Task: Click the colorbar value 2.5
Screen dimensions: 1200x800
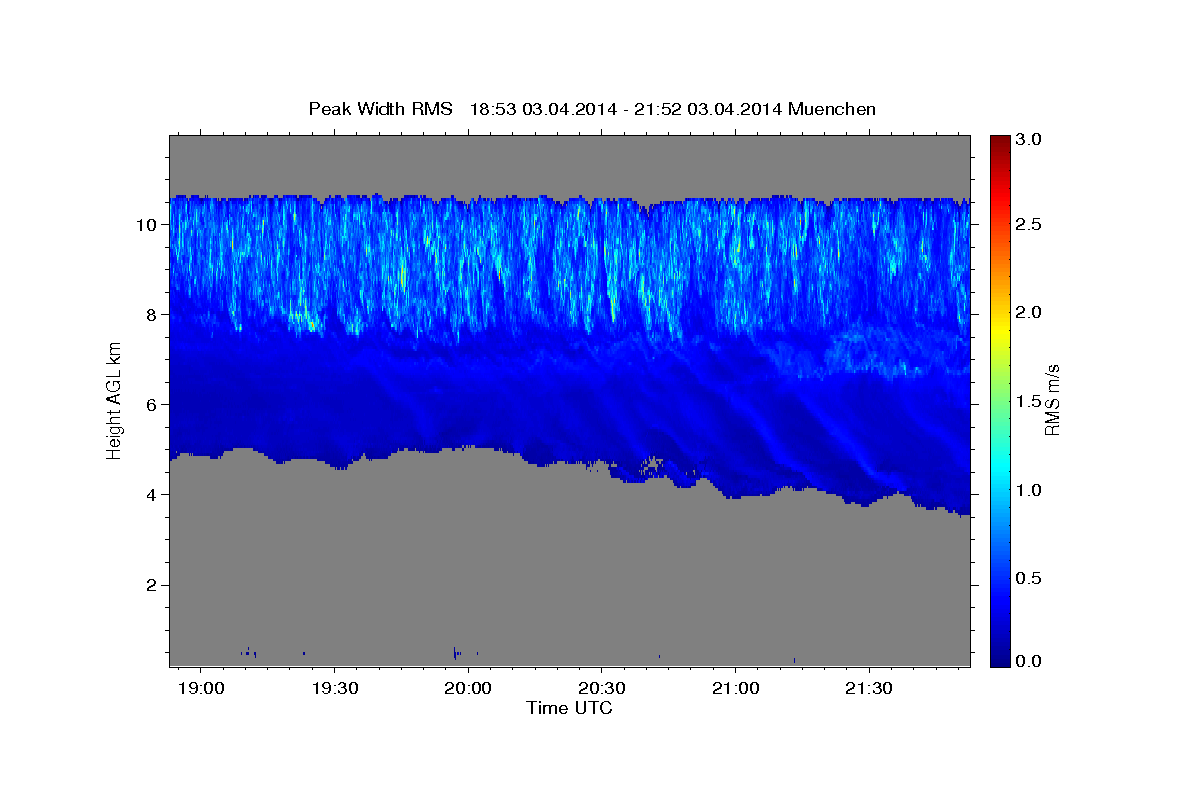Action: 1028,225
